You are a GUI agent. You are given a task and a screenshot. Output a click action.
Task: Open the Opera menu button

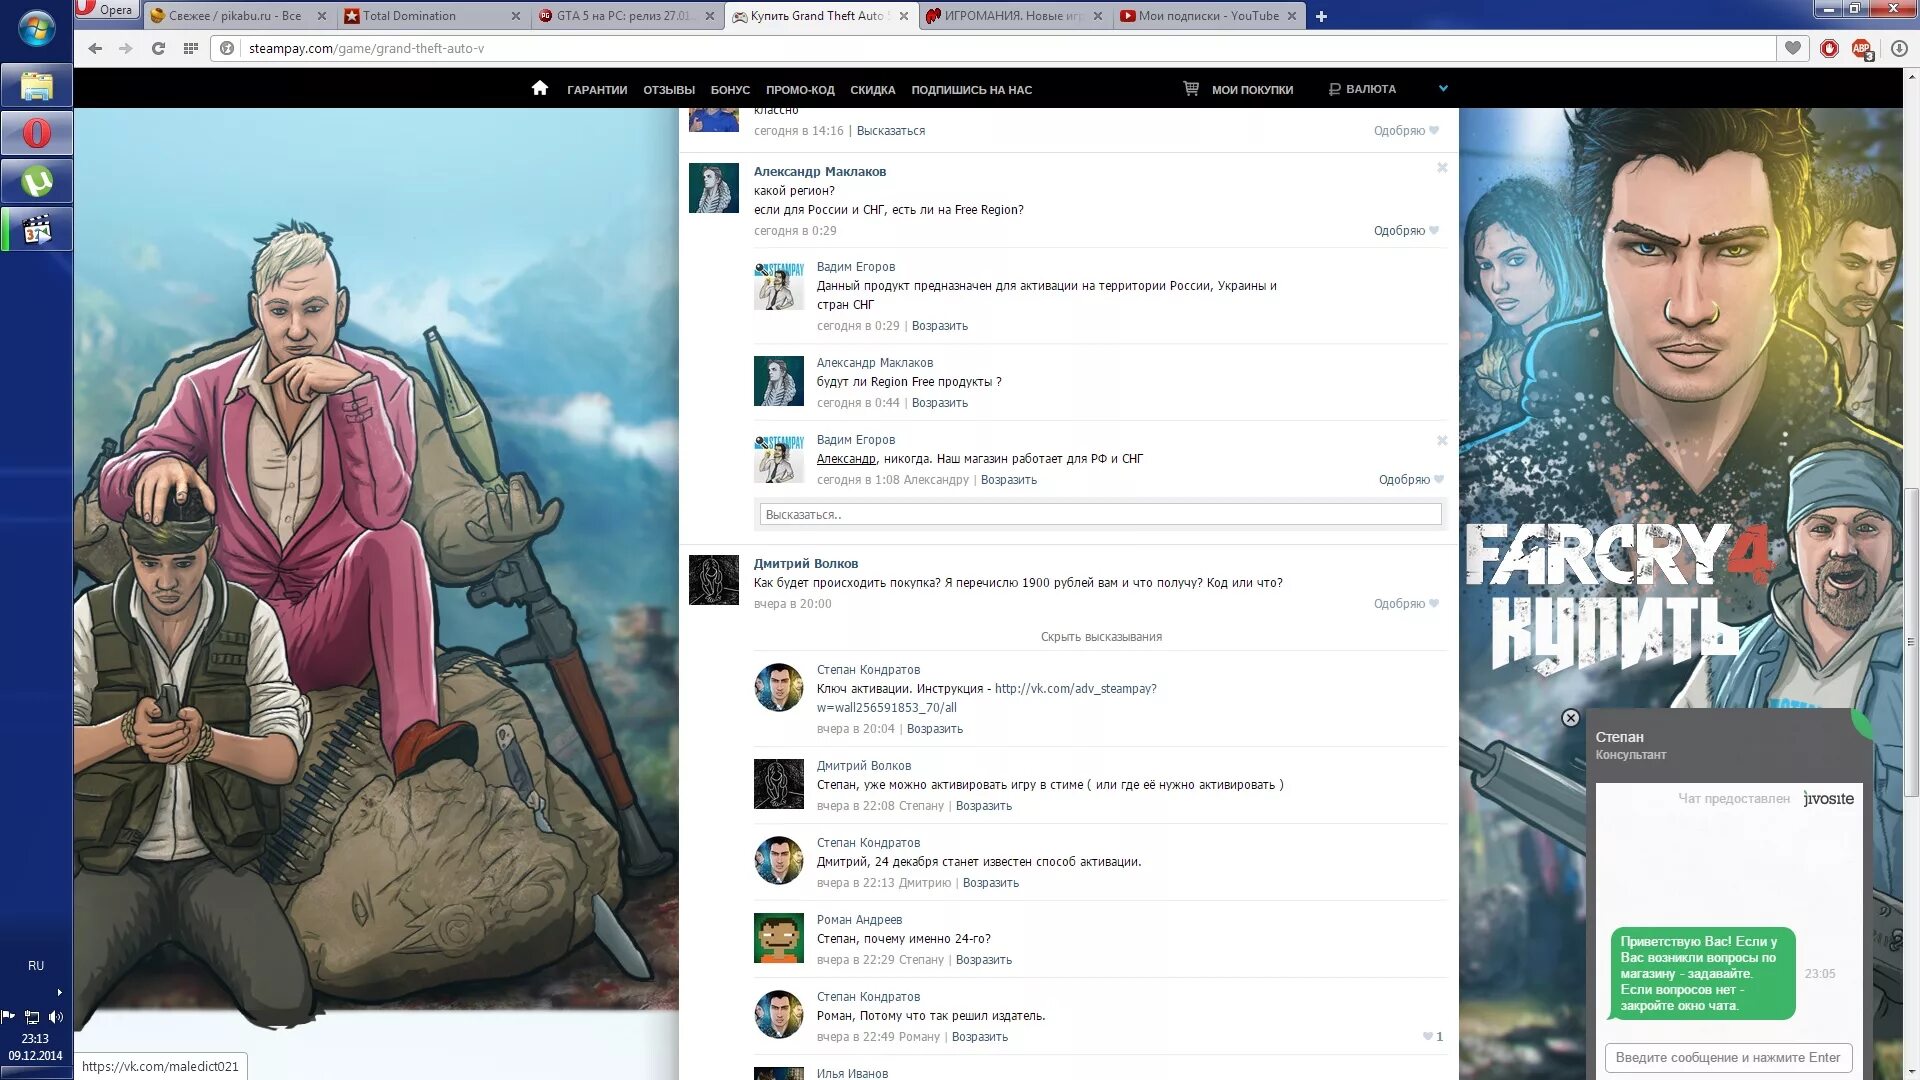pyautogui.click(x=107, y=10)
